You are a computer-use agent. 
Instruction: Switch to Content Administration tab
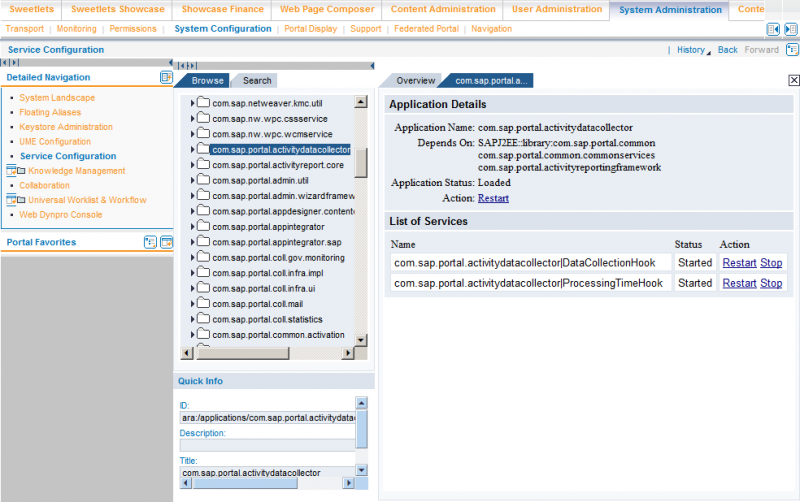[443, 9]
